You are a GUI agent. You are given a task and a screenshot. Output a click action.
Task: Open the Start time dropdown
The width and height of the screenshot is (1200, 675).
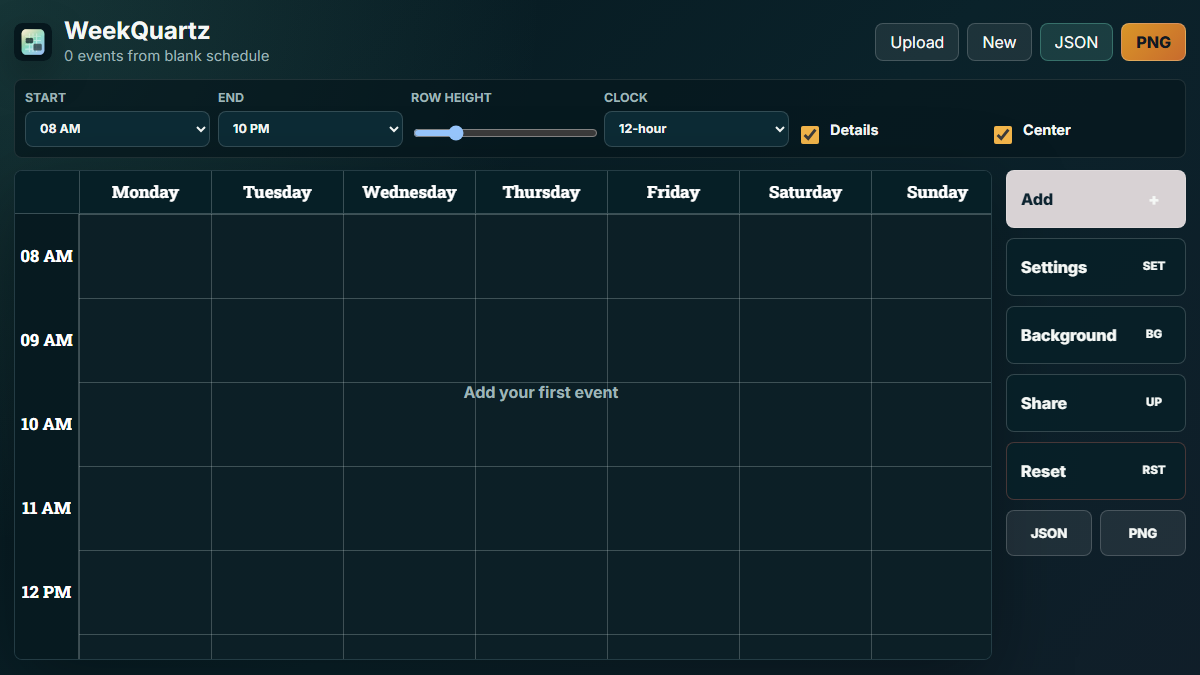pos(117,129)
